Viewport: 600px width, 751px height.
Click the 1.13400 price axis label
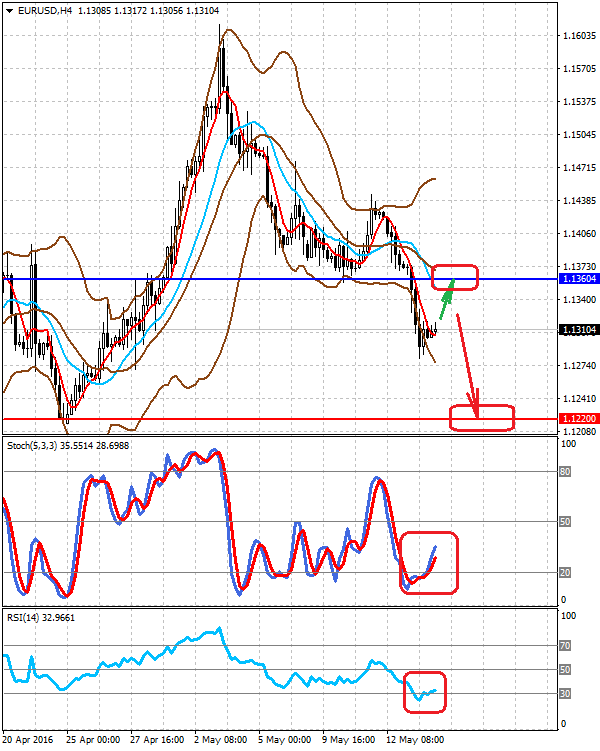pyautogui.click(x=579, y=299)
